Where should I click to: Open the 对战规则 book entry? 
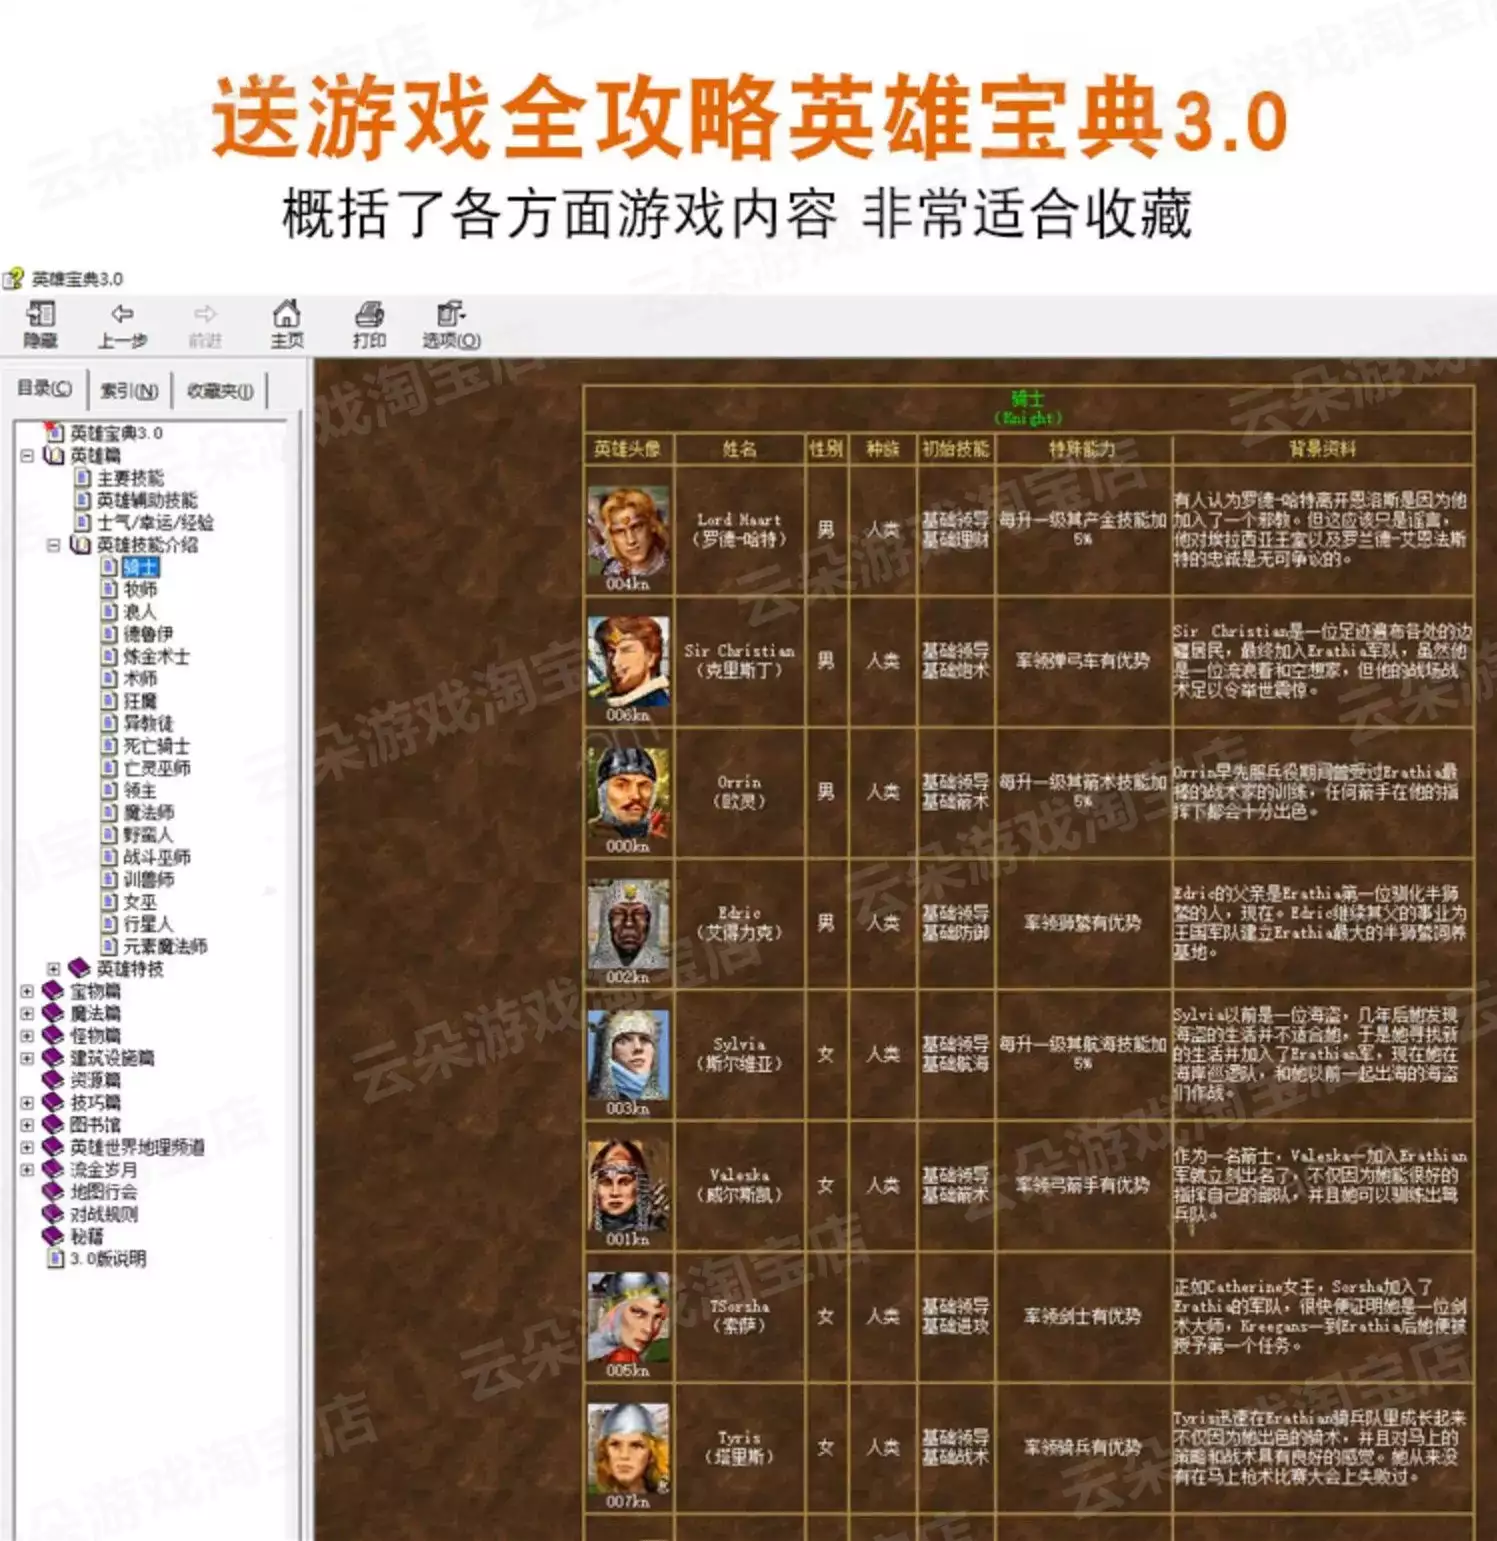(x=103, y=1214)
